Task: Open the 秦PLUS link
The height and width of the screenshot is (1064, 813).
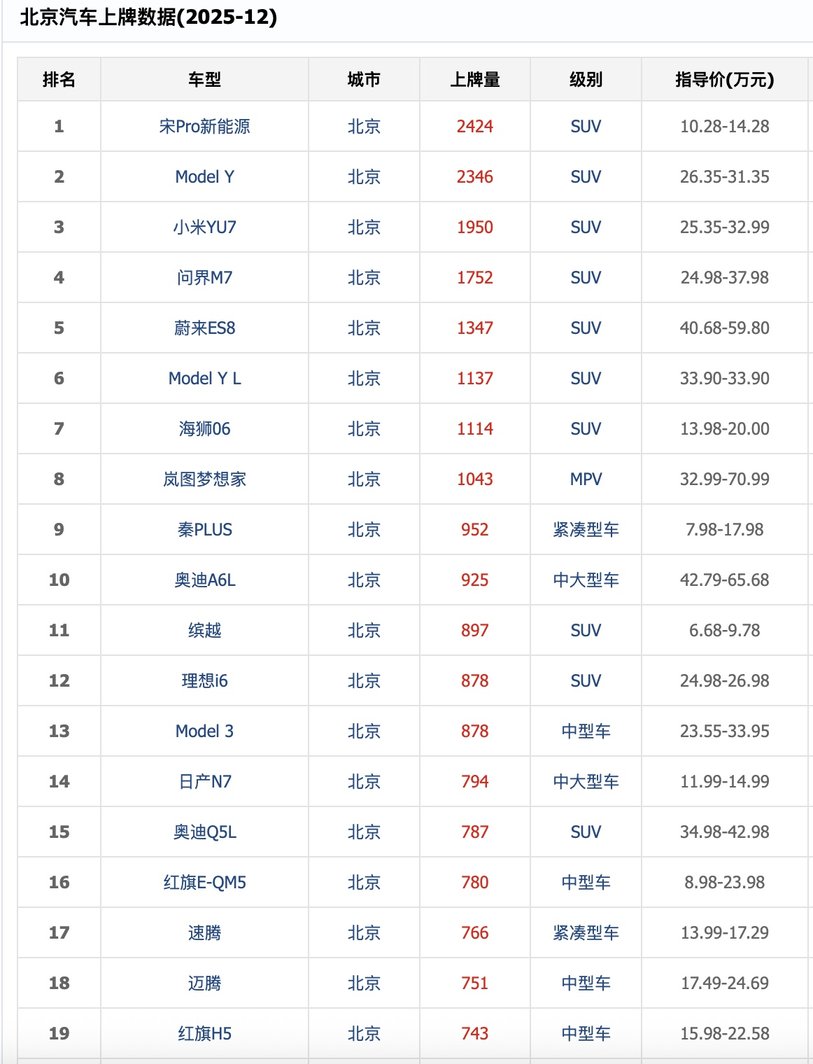Action: coord(204,530)
